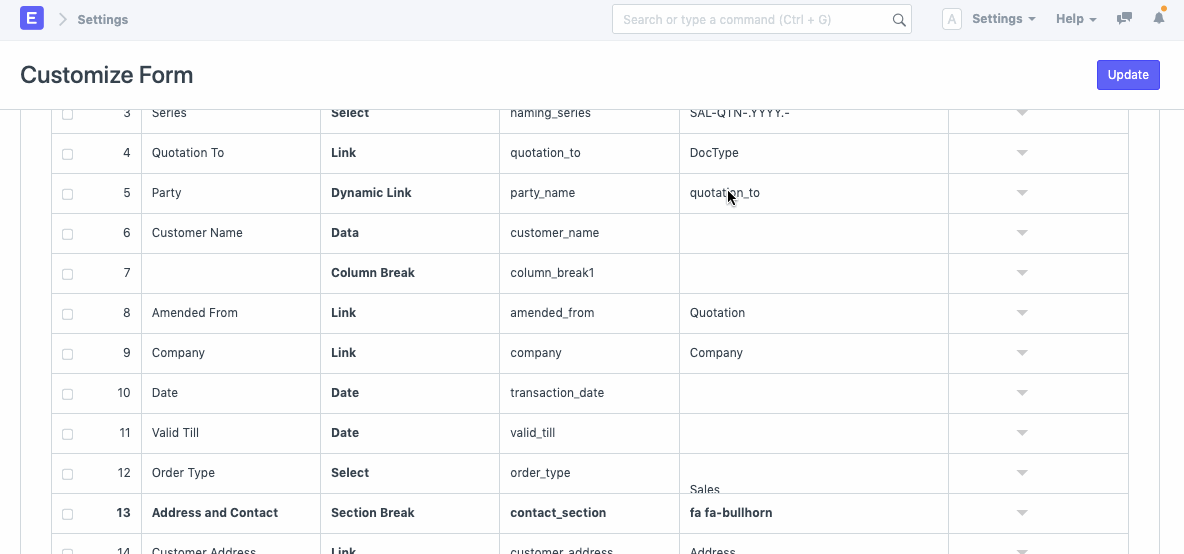Click the Dynamic Link type cell
The image size is (1184, 554).
pyautogui.click(x=409, y=193)
